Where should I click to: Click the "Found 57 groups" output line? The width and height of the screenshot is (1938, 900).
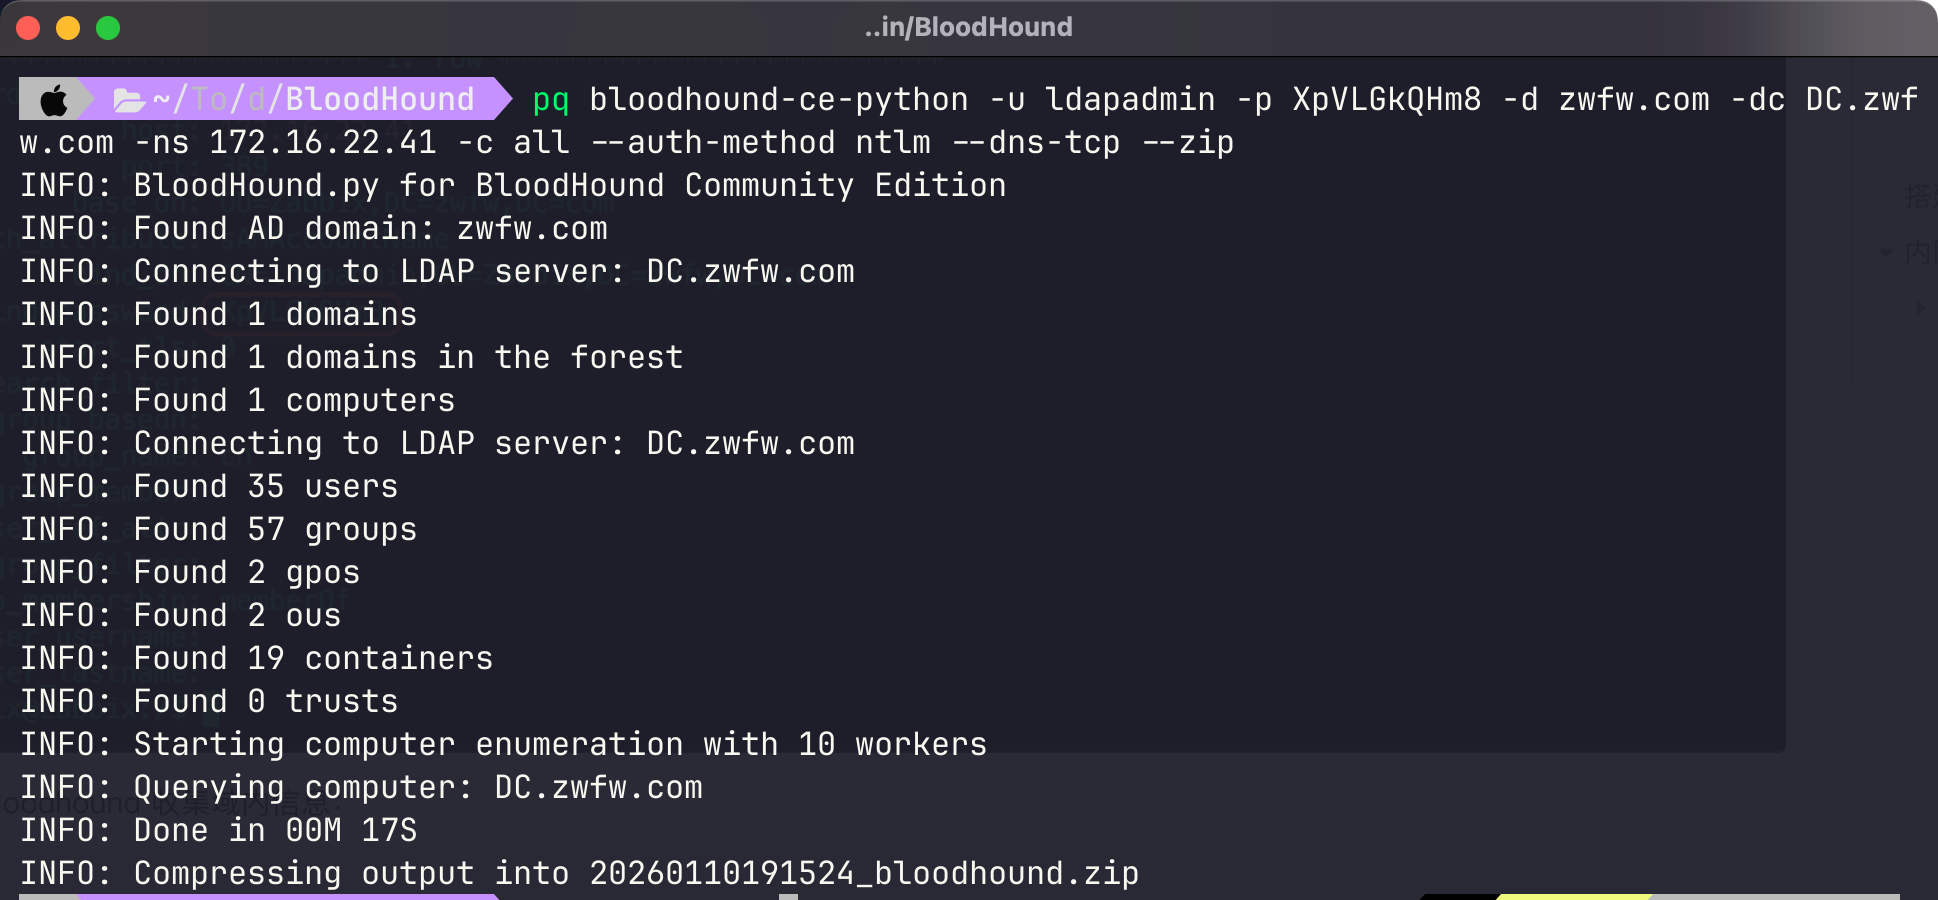pyautogui.click(x=275, y=530)
